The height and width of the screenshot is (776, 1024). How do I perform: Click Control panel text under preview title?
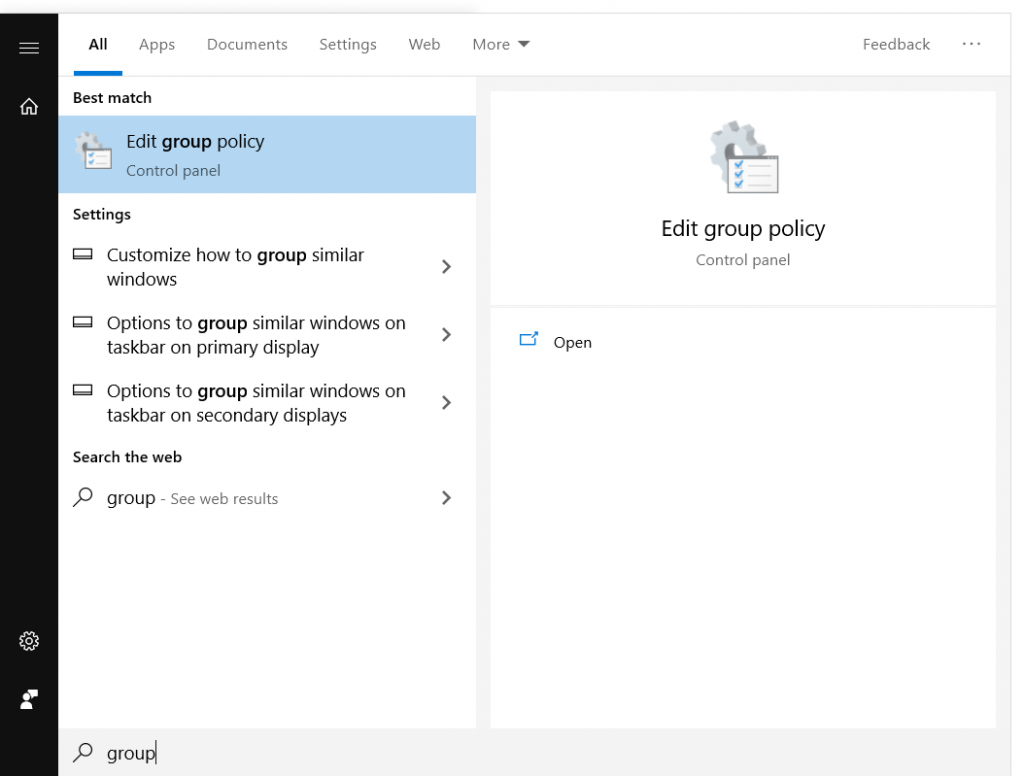tap(743, 260)
